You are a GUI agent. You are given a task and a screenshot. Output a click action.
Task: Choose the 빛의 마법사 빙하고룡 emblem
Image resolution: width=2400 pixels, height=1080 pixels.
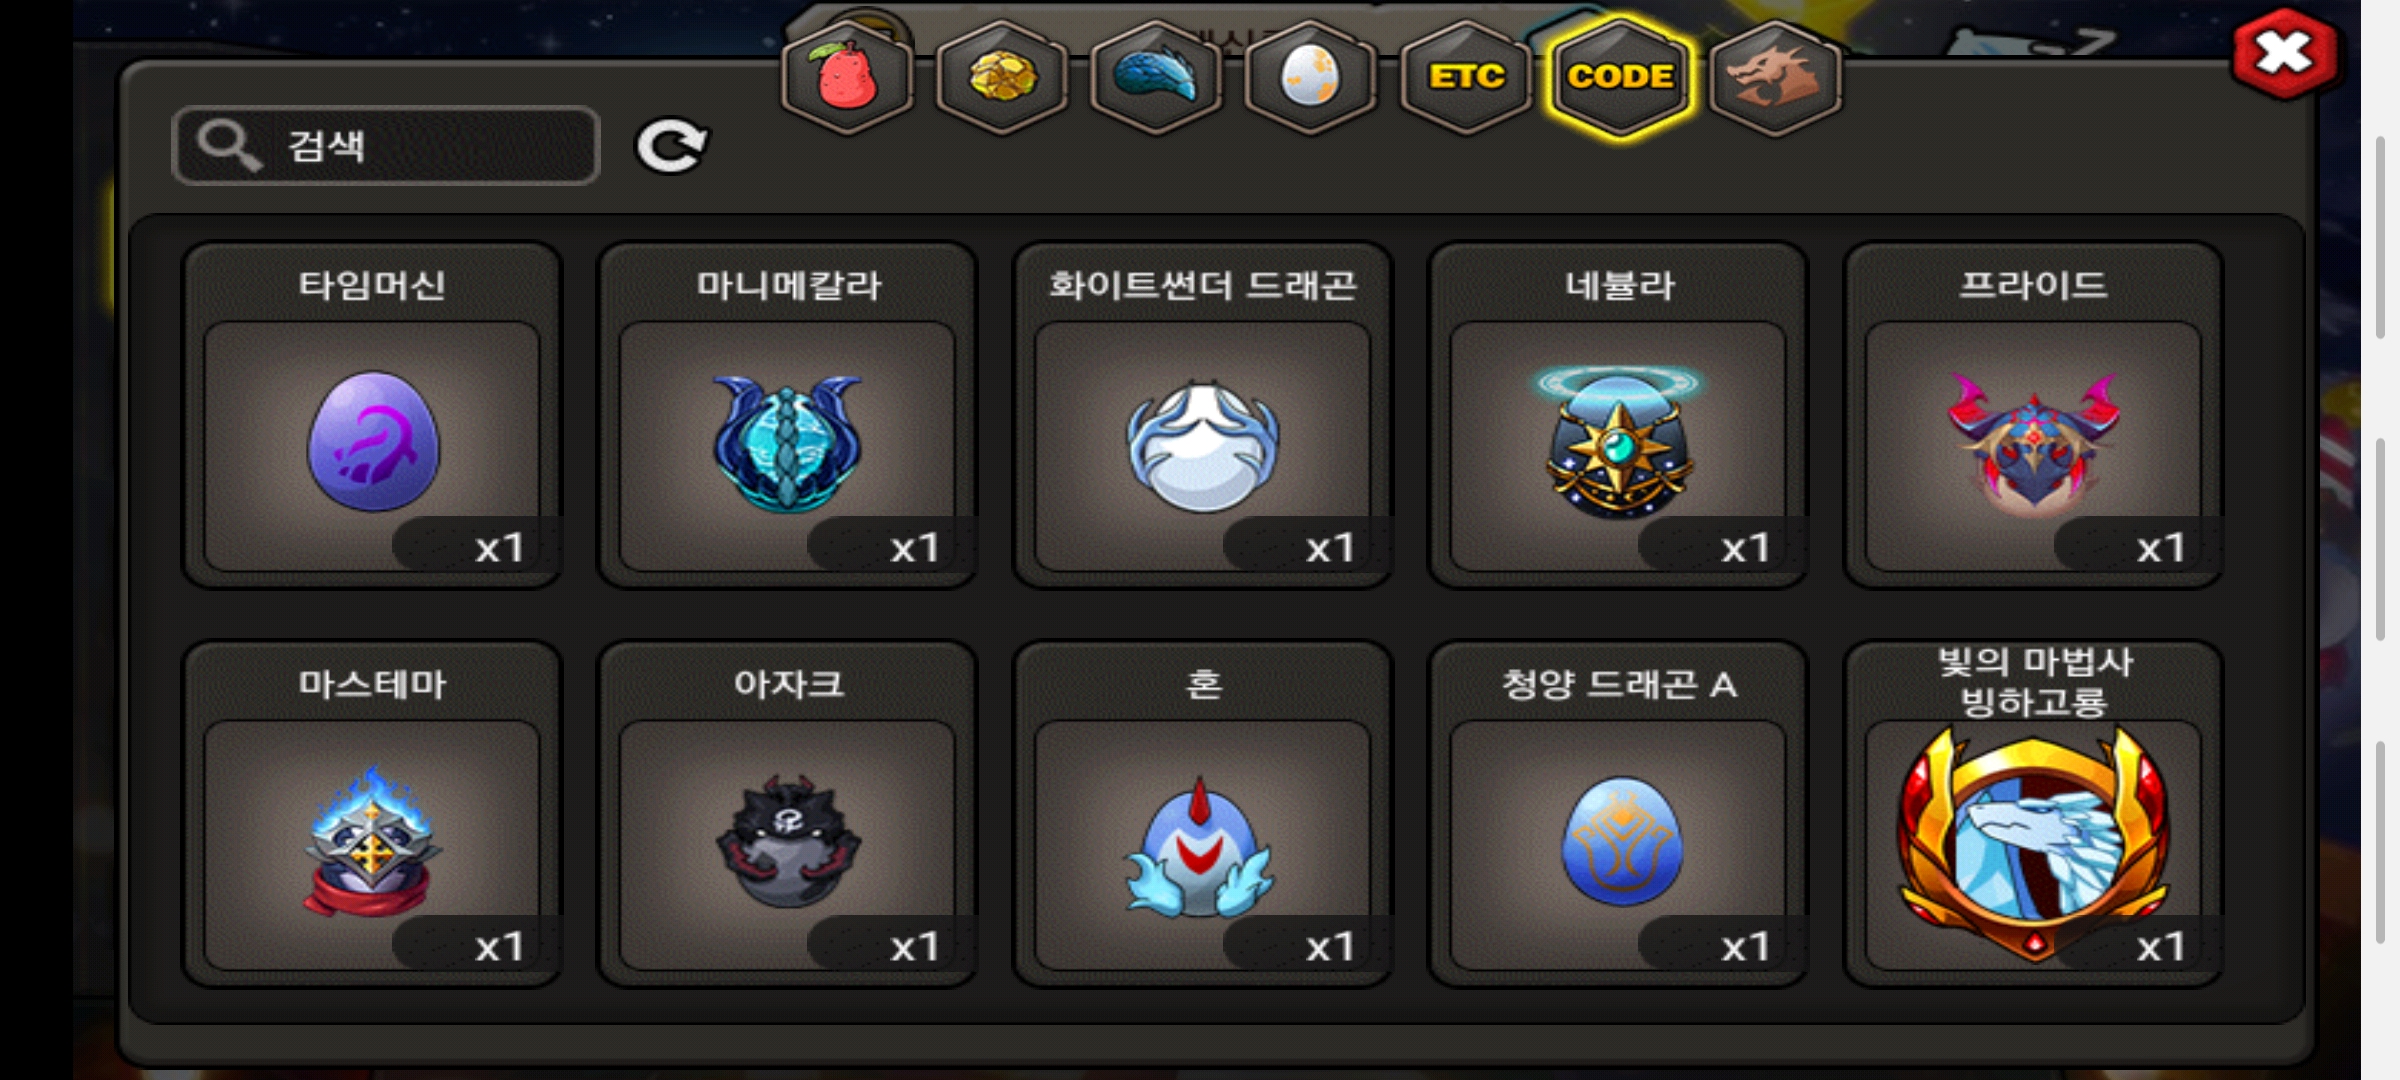(x=2034, y=814)
